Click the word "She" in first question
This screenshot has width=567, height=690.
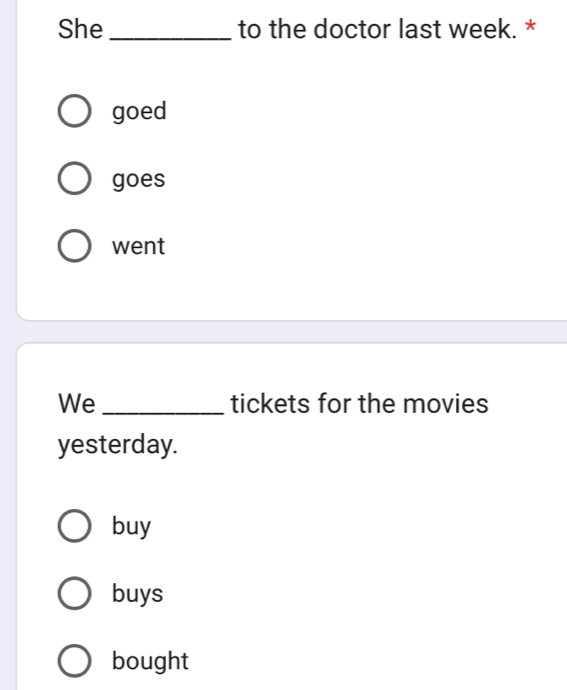point(80,29)
